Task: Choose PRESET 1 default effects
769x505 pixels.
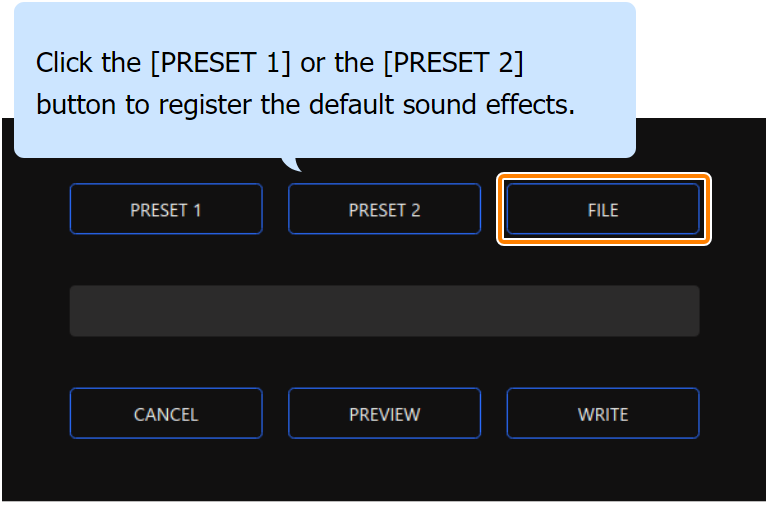Action: 166,210
